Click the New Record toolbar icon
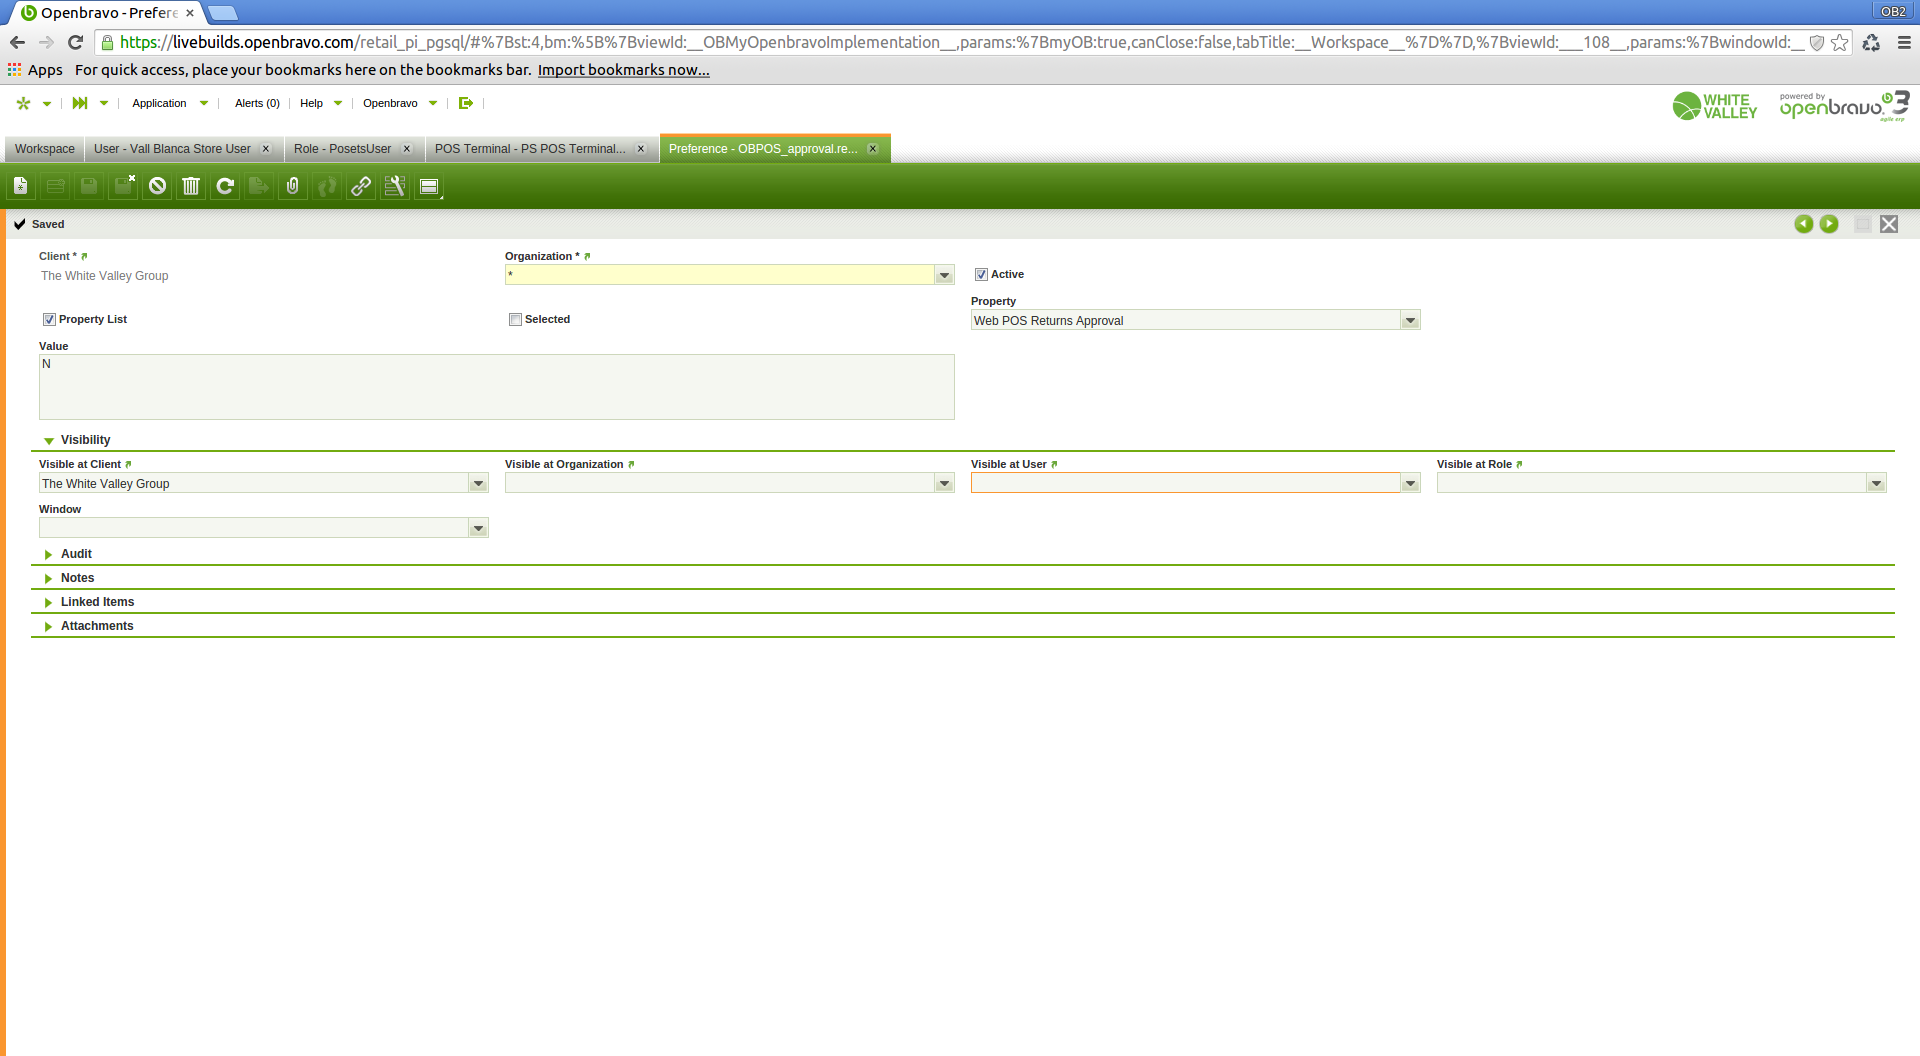 (21, 186)
